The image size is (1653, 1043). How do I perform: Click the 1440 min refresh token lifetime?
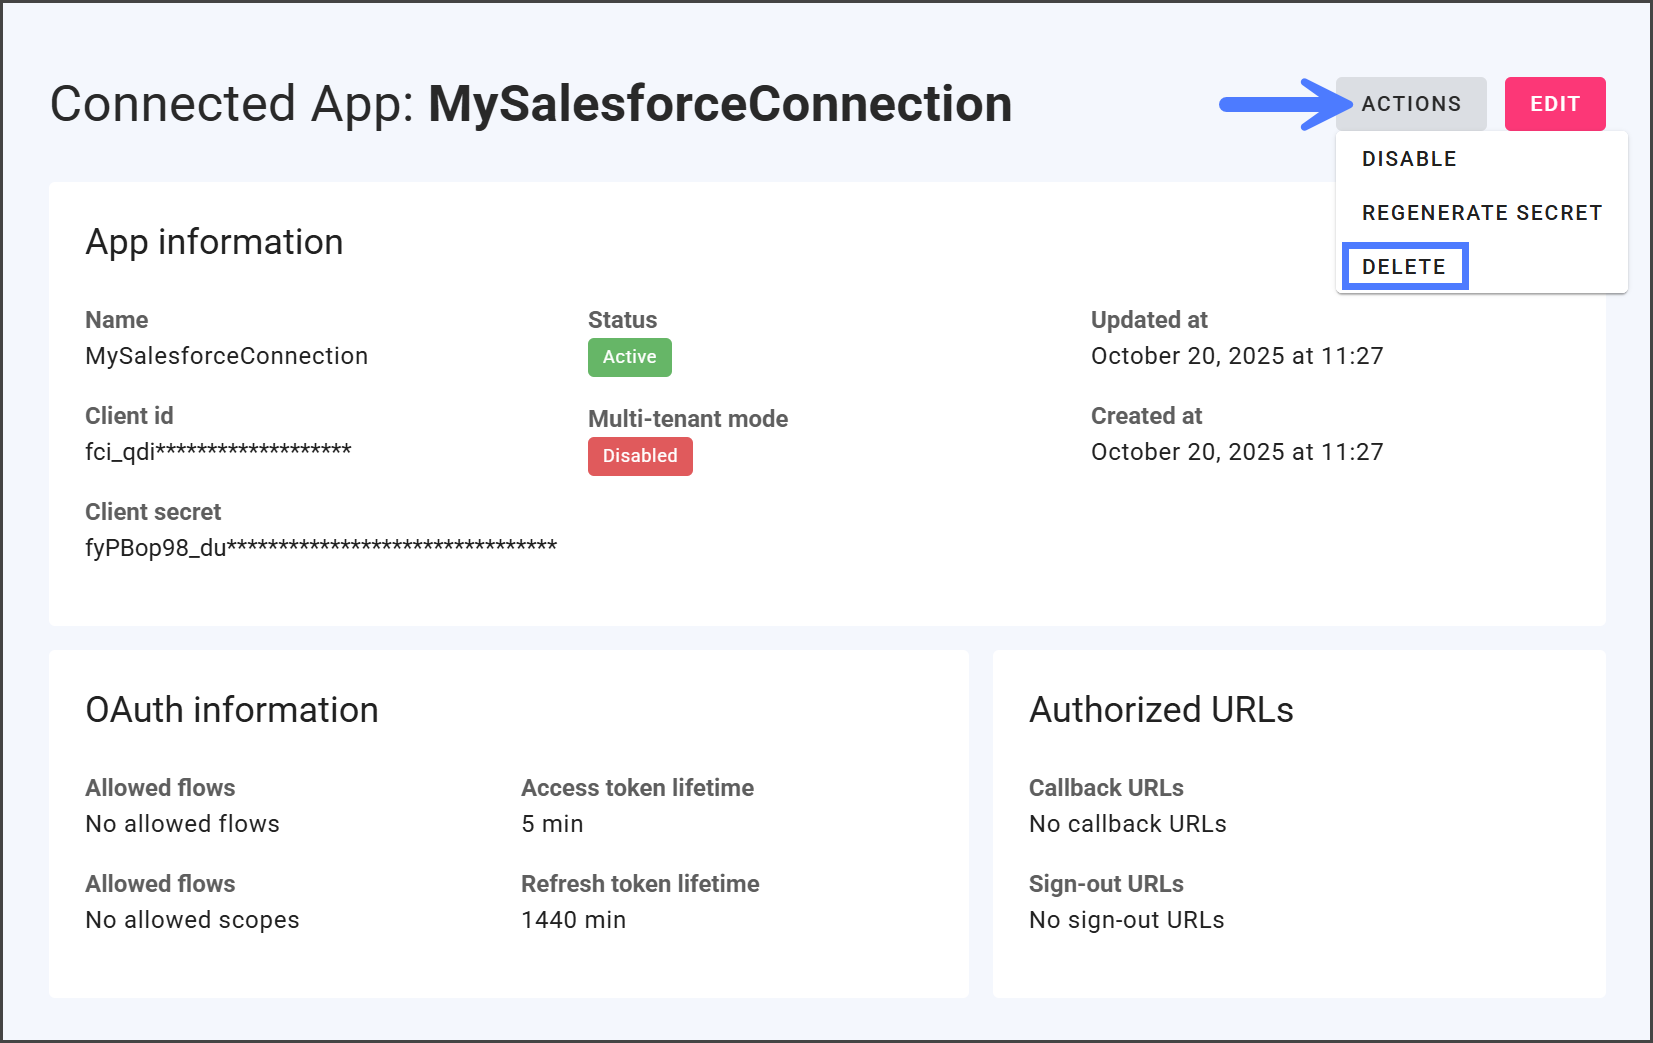(x=573, y=920)
